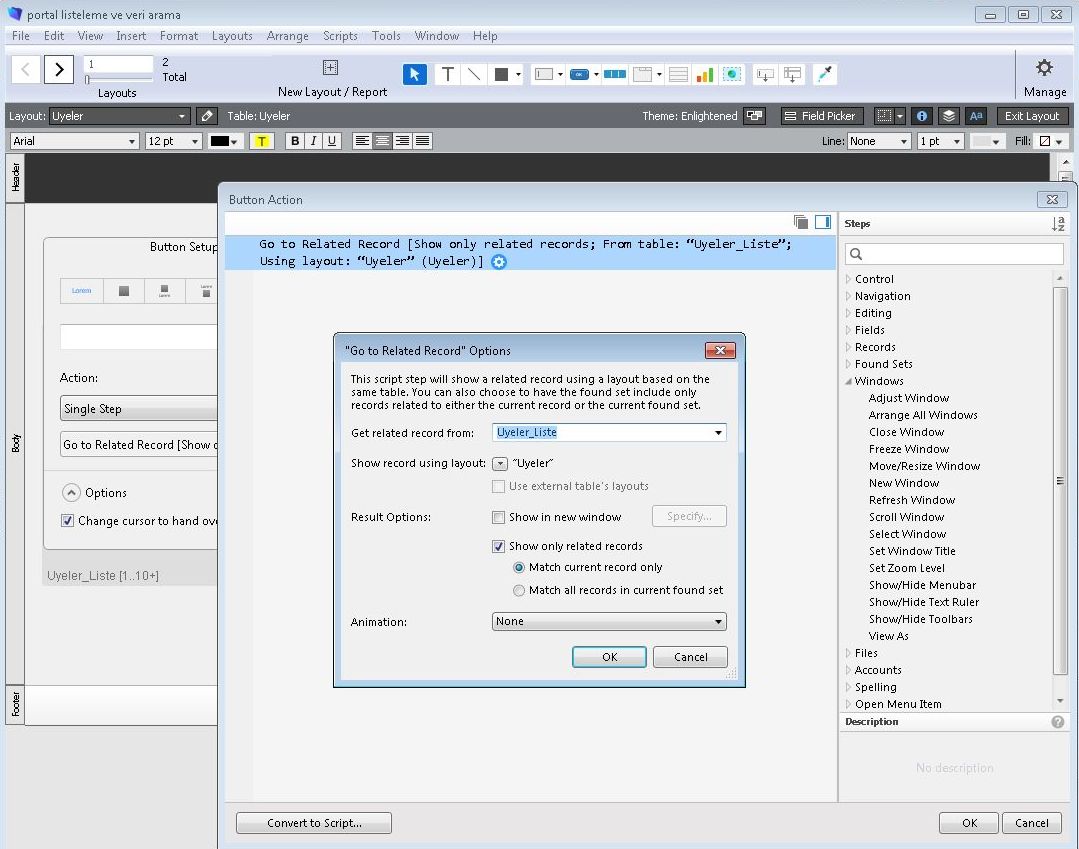Select Match all records in current found set
The image size is (1079, 849).
coord(519,590)
